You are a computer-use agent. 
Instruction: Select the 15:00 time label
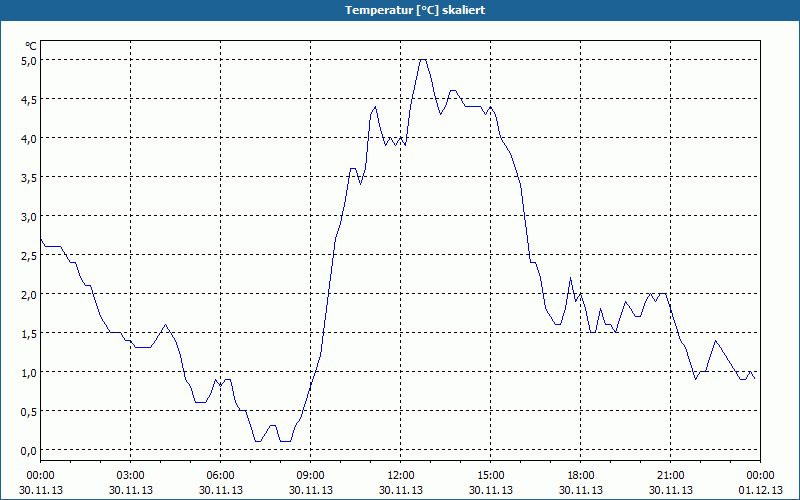point(491,476)
